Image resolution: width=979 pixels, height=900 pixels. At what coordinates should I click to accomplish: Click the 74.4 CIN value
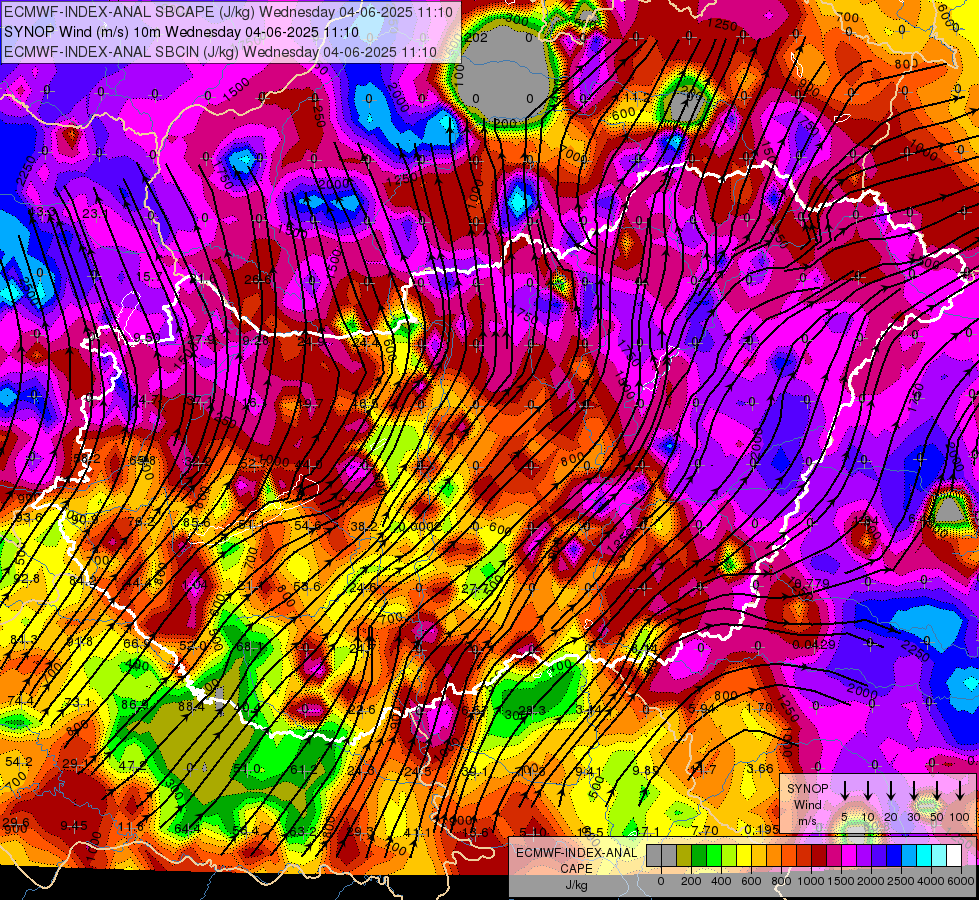tap(21, 701)
